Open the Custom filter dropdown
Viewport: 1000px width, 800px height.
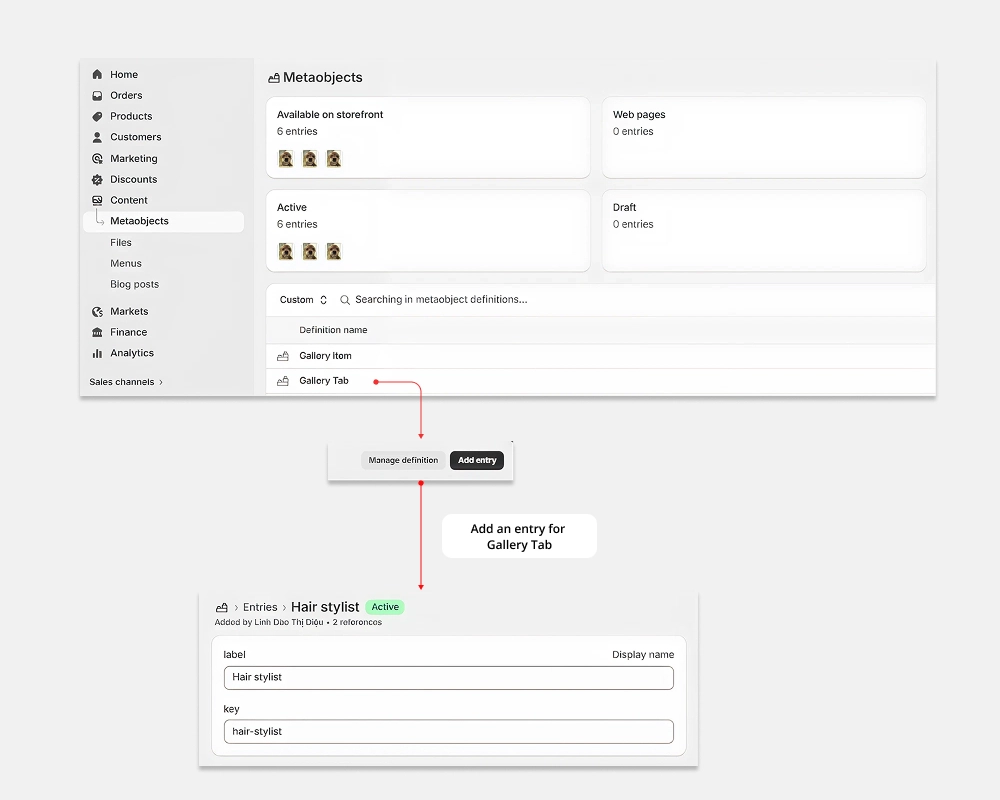303,300
